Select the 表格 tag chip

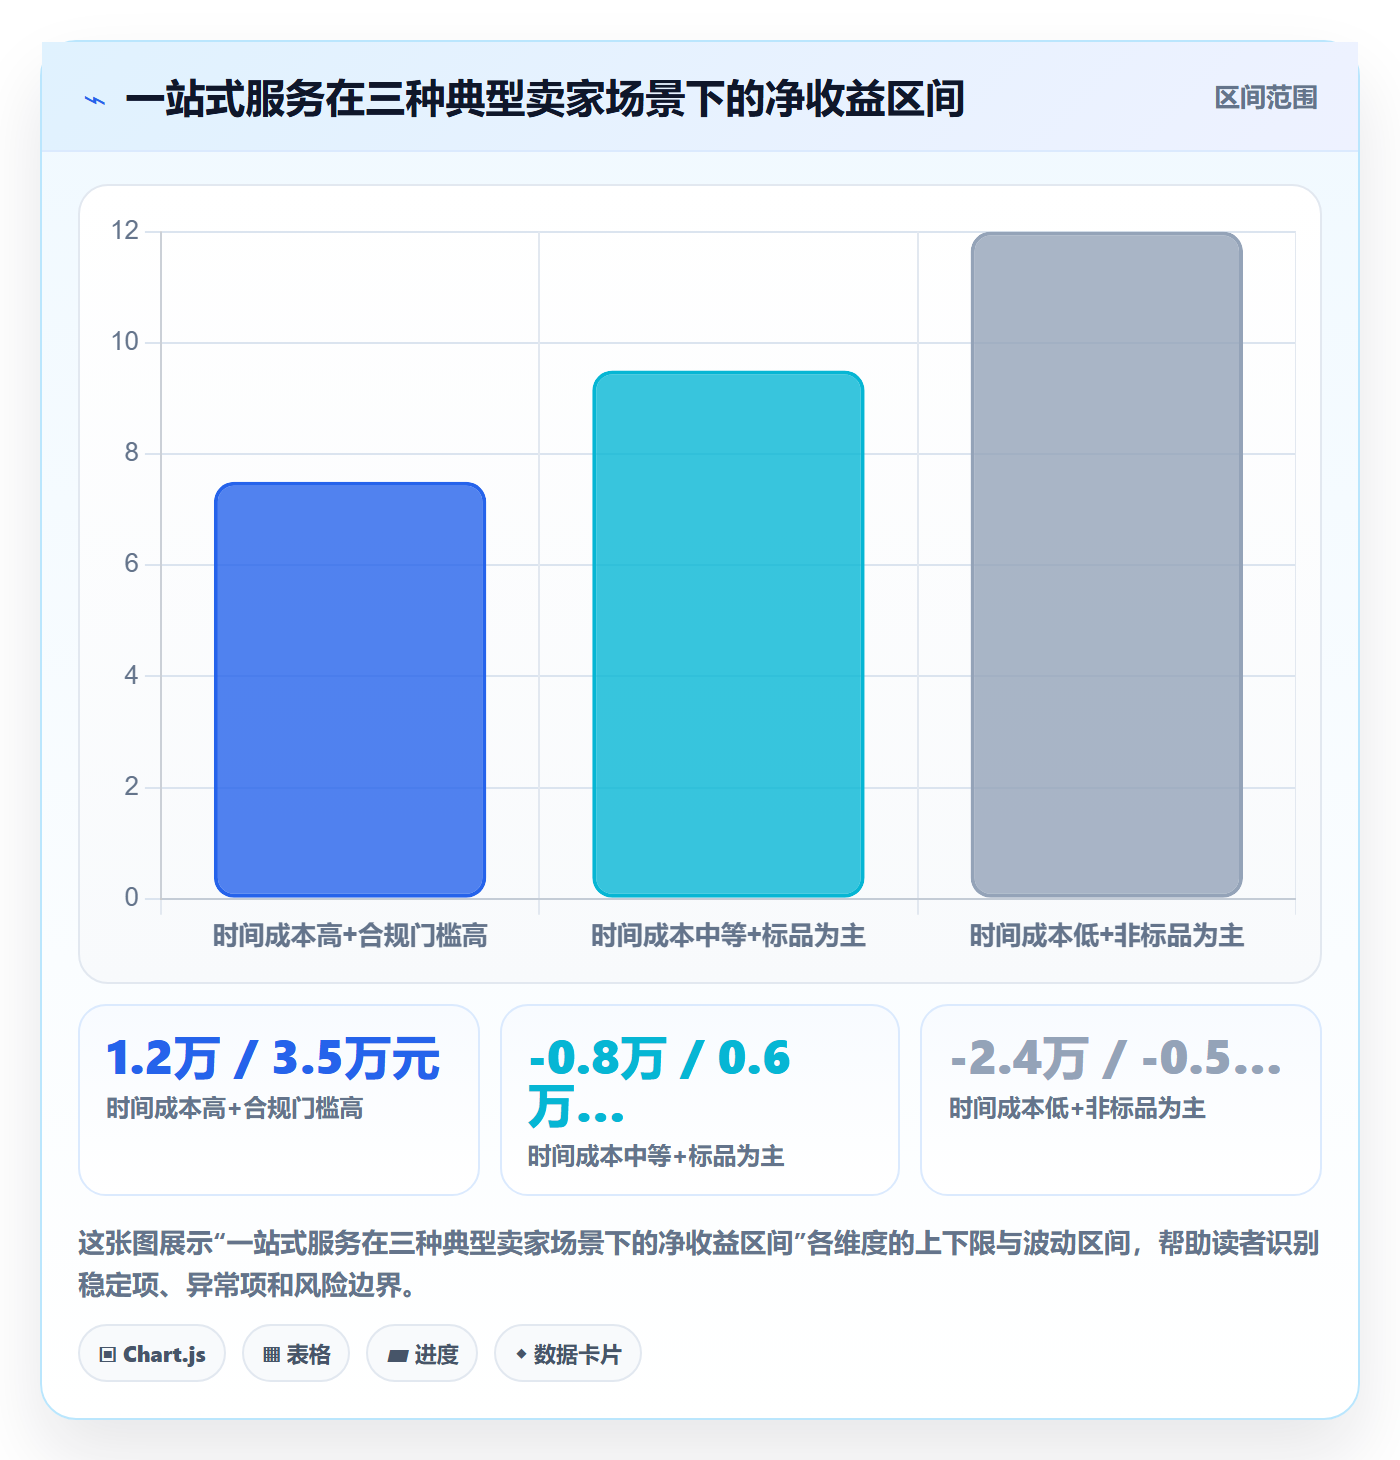pos(296,1354)
